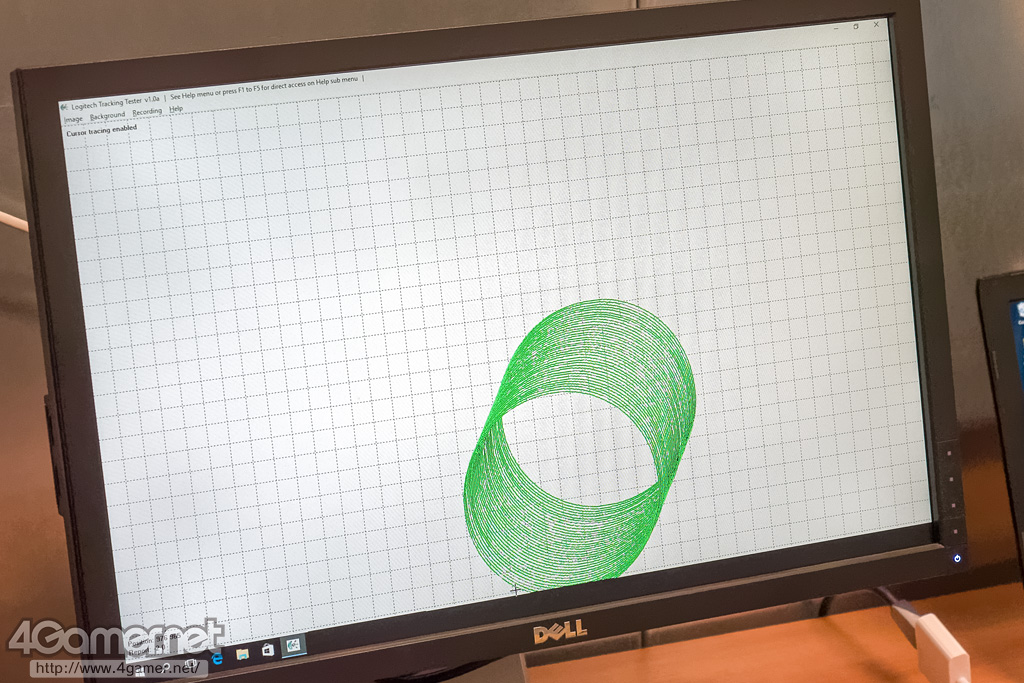
Task: Open File Explorer from the taskbar
Action: [x=242, y=654]
